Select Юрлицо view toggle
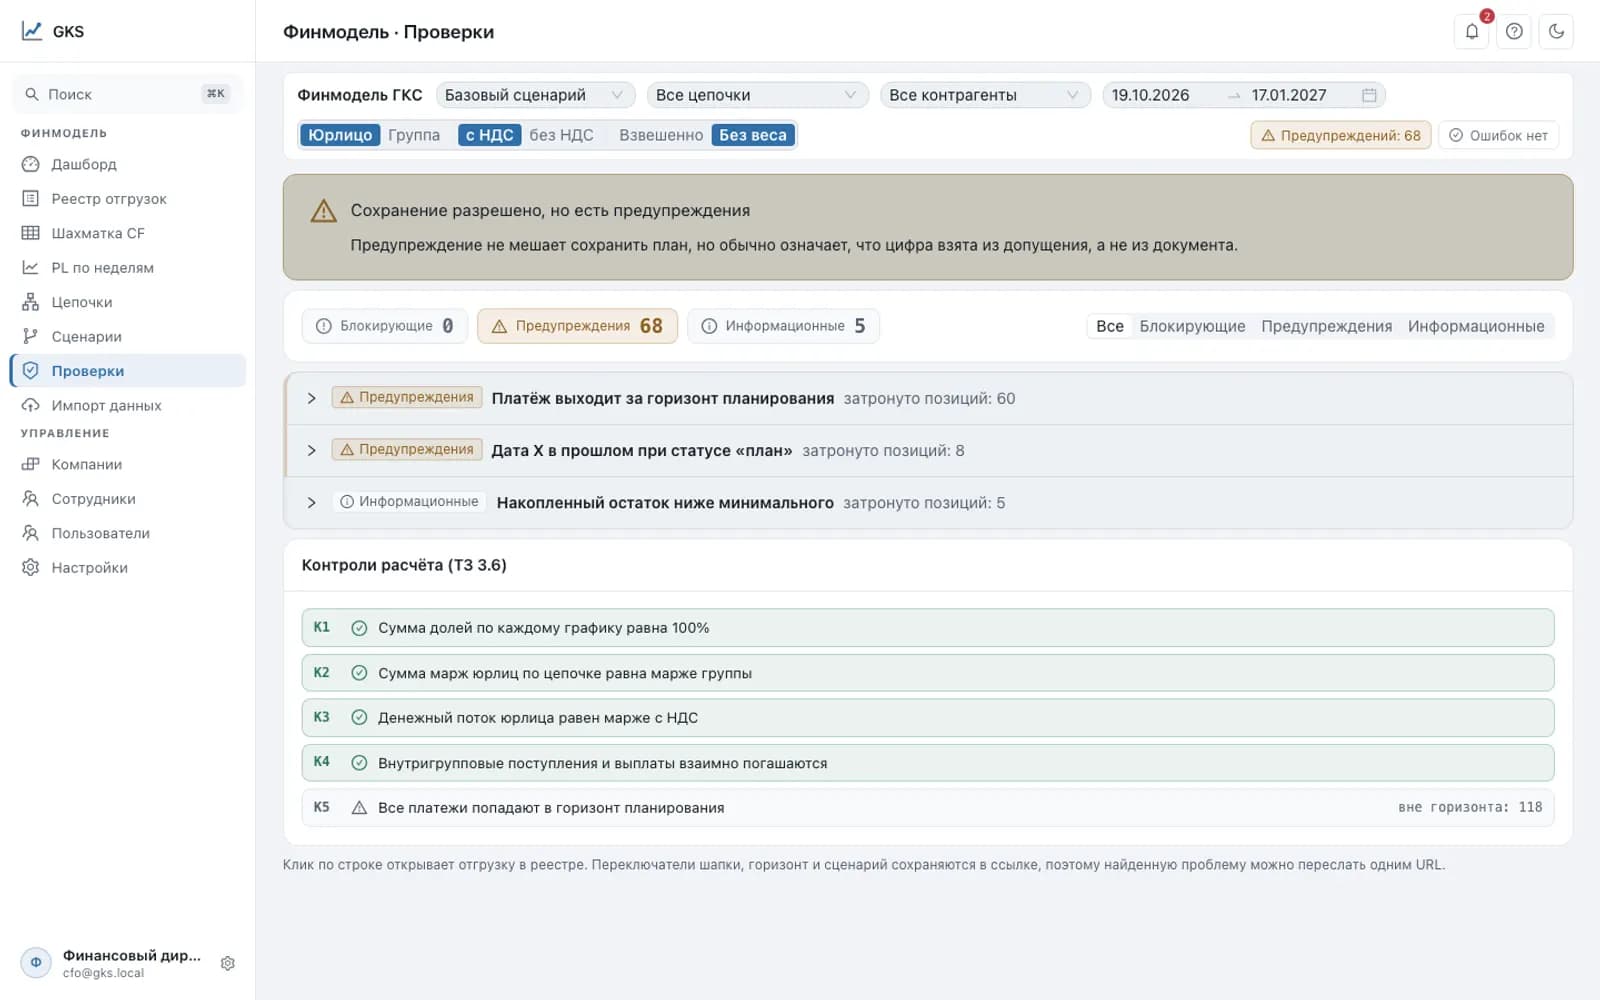The image size is (1600, 1000). click(340, 135)
